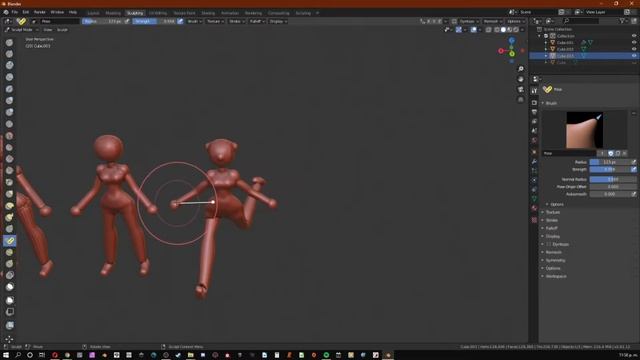Open the Output properties tab
The height and width of the screenshot is (360, 640).
(x=534, y=112)
